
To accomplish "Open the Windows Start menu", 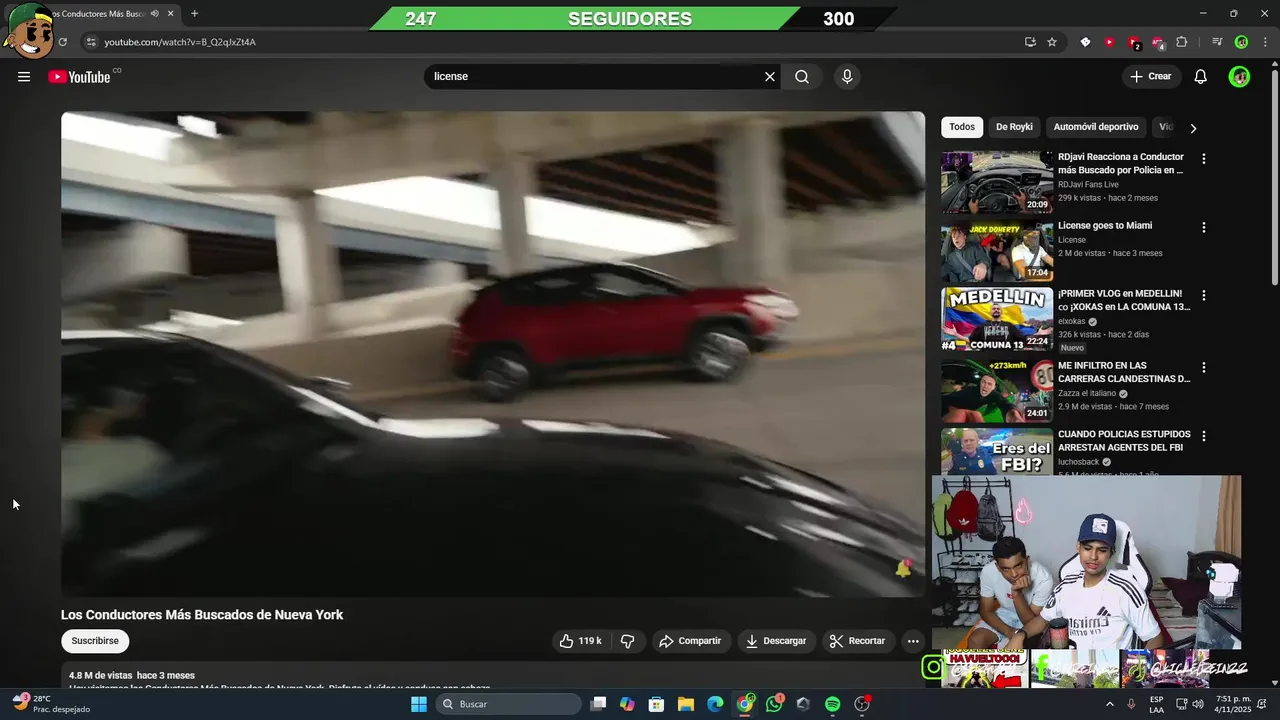I will pos(419,704).
